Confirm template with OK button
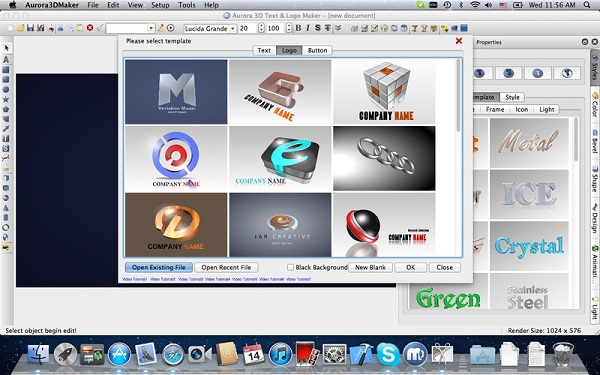Image resolution: width=600 pixels, height=375 pixels. (411, 267)
